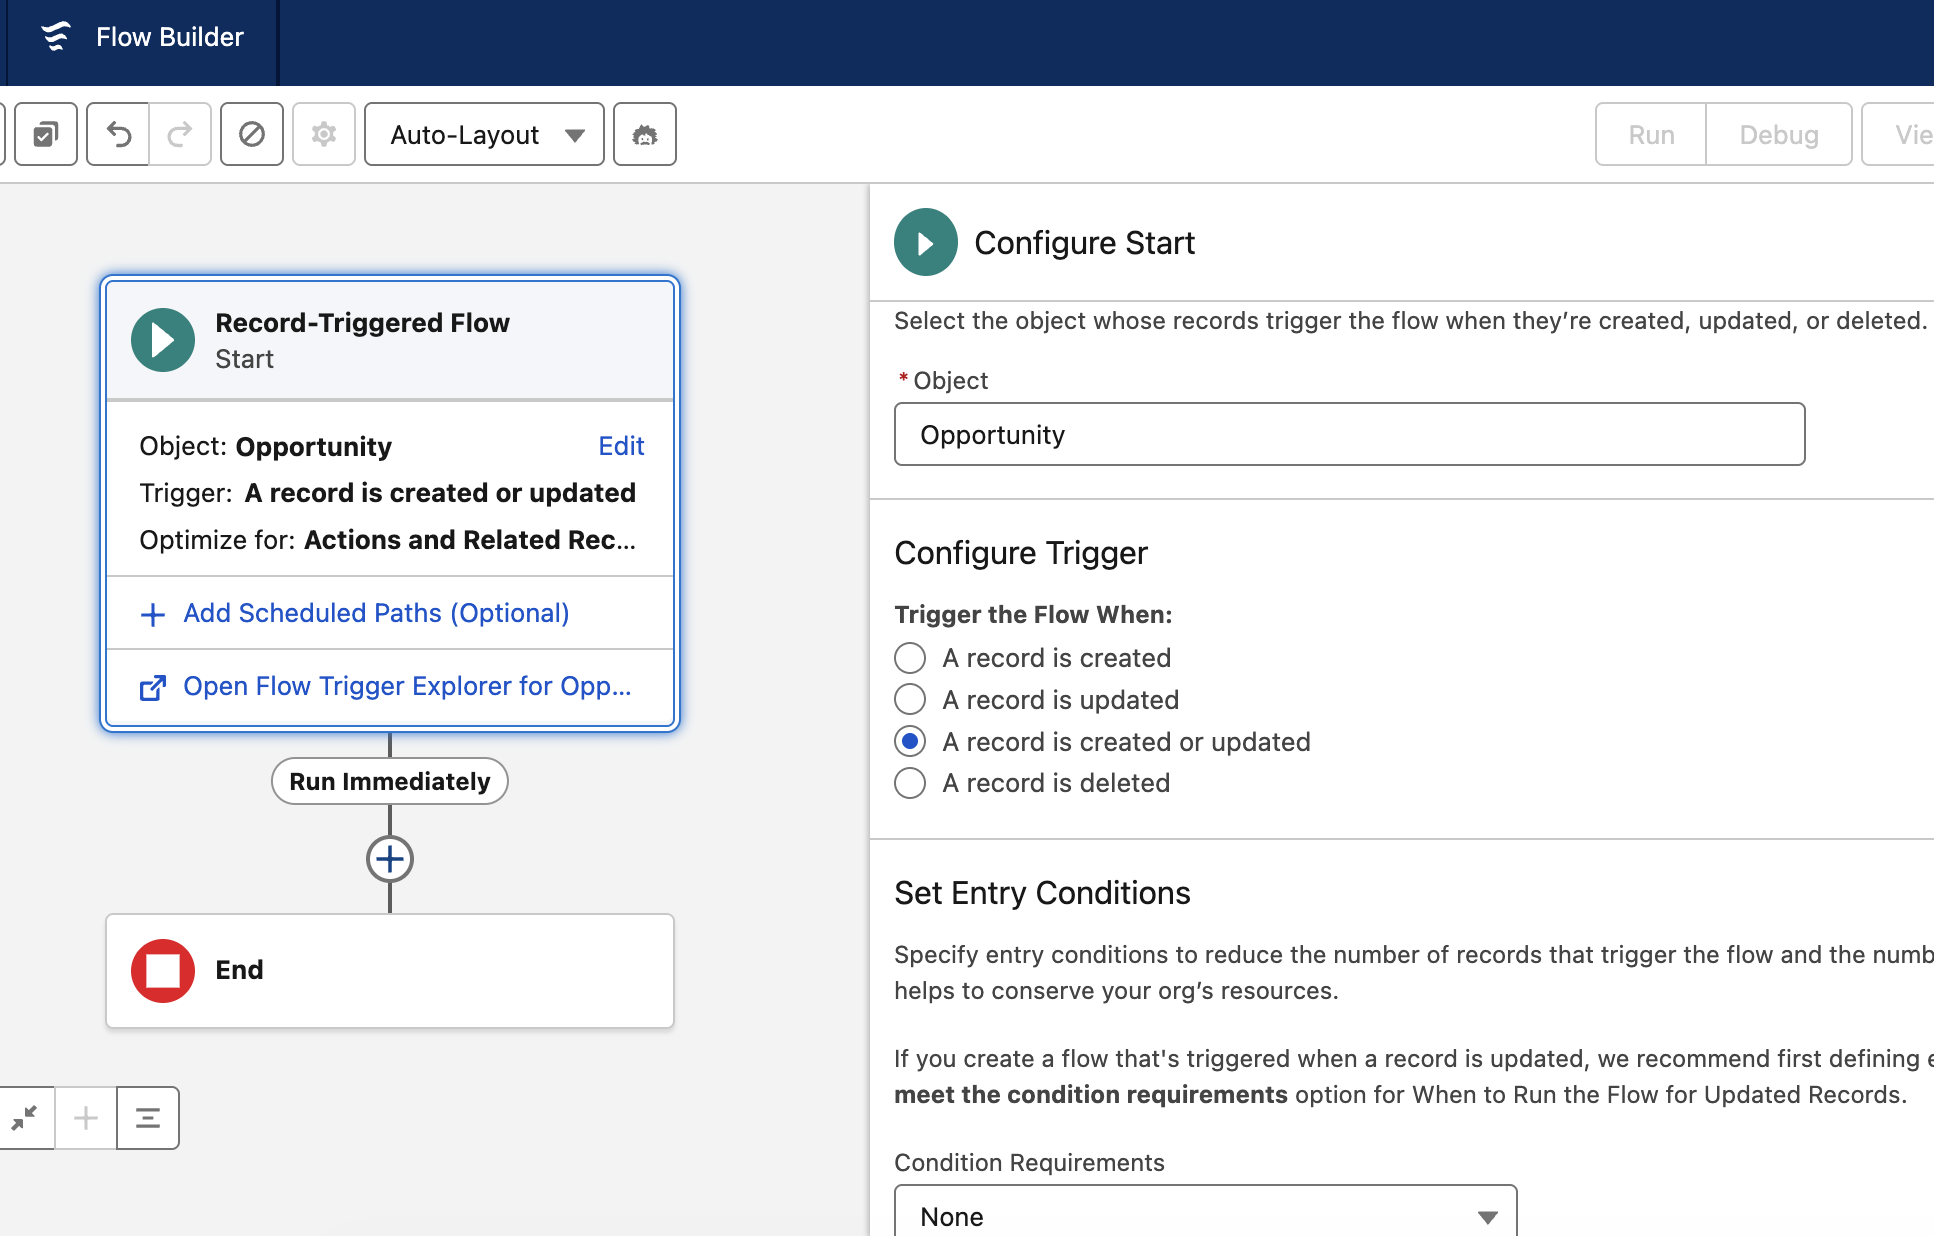Viewport: 1934px width, 1236px height.
Task: Click the Run Immediately path label
Action: (390, 781)
